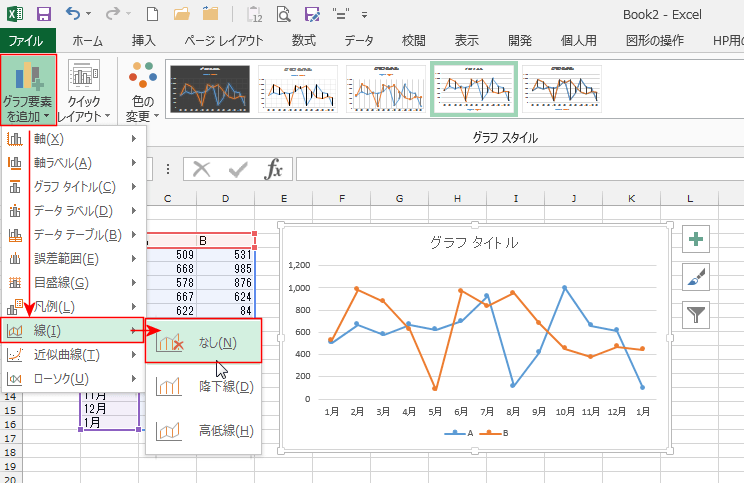Expand the 誤差範囲(E) submenu
The height and width of the screenshot is (483, 744).
coord(73,259)
